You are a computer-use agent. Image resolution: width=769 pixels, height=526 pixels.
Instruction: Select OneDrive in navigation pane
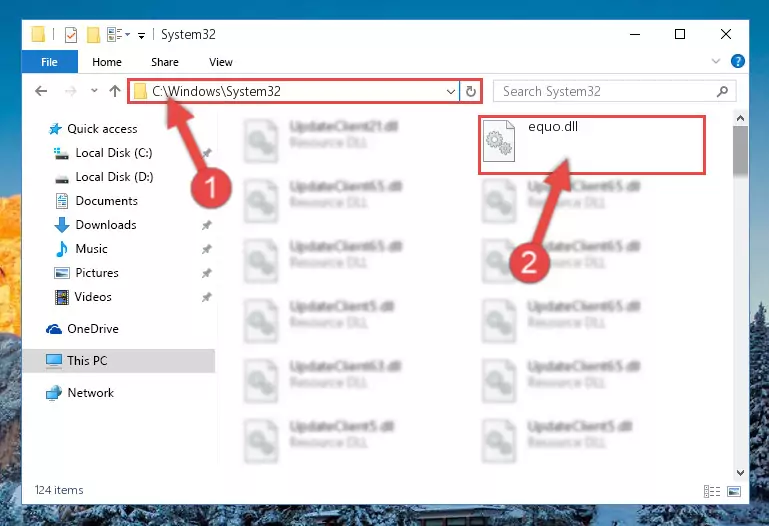[x=93, y=329]
